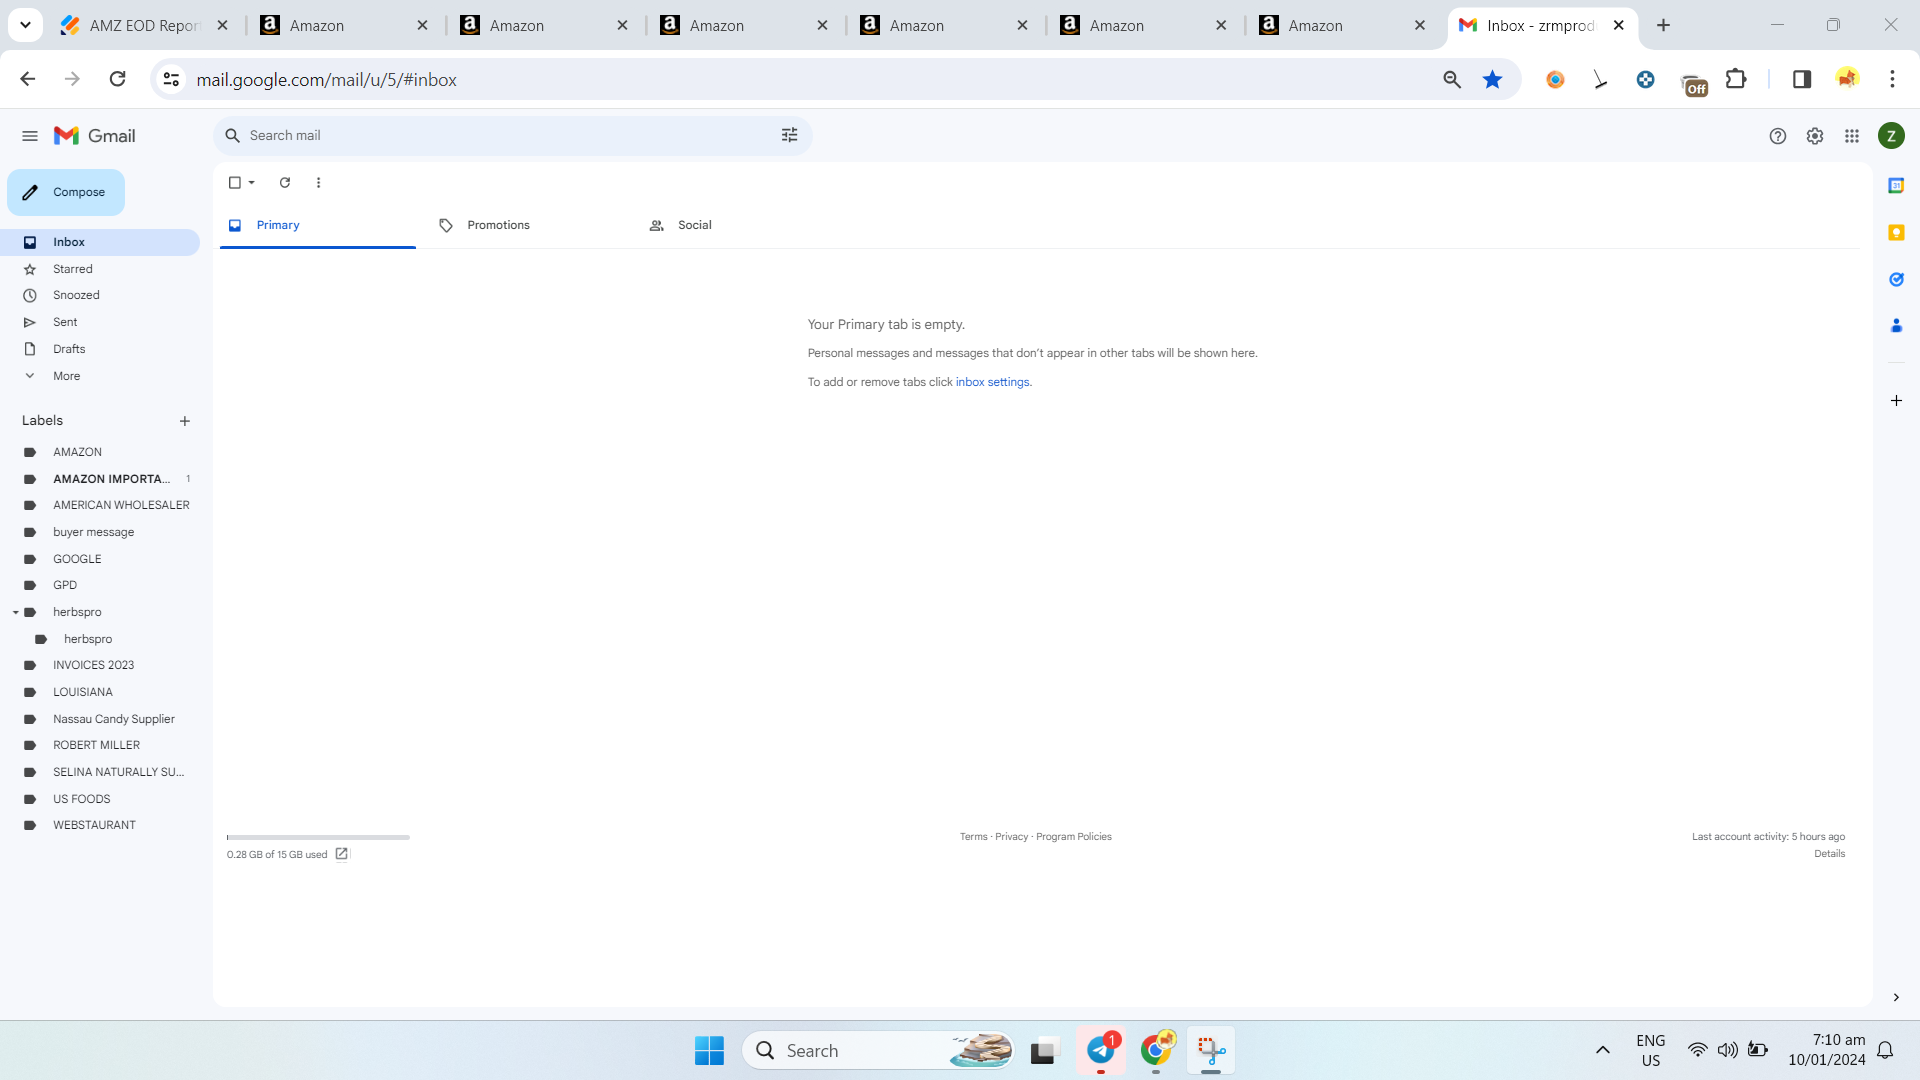Open Privacy link in footer
Viewport: 1920px width, 1080px height.
(x=1011, y=837)
